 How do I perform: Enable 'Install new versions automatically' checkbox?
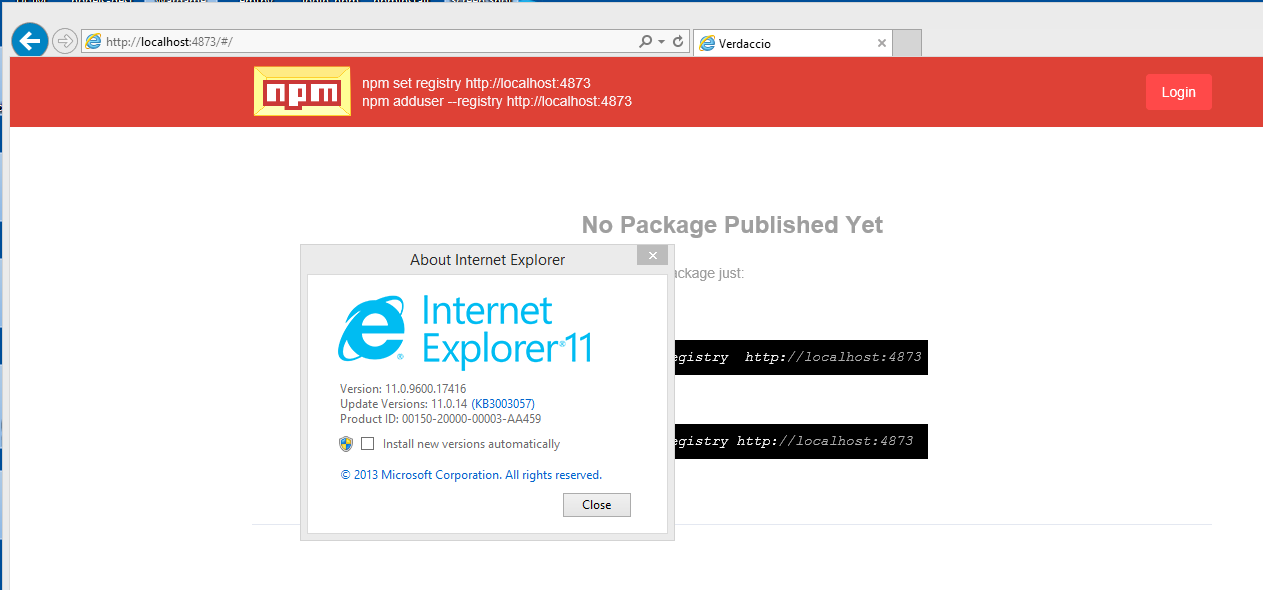click(x=368, y=443)
